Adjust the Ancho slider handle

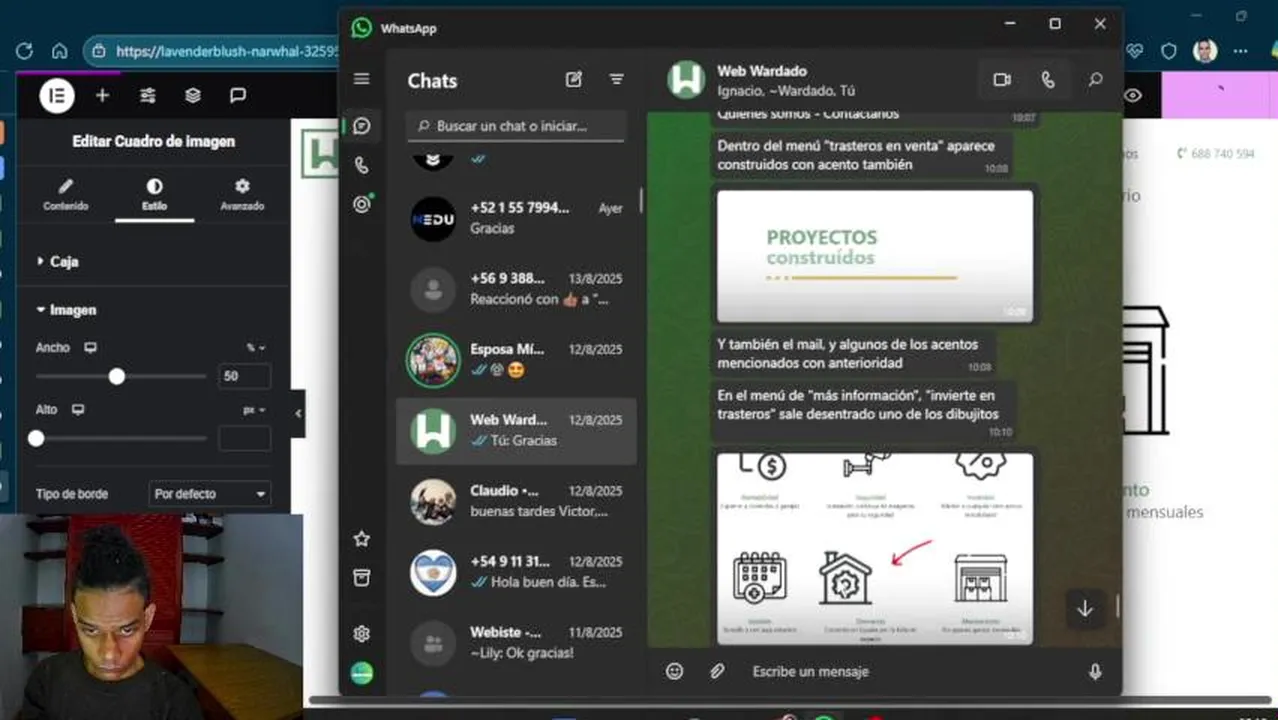[117, 376]
